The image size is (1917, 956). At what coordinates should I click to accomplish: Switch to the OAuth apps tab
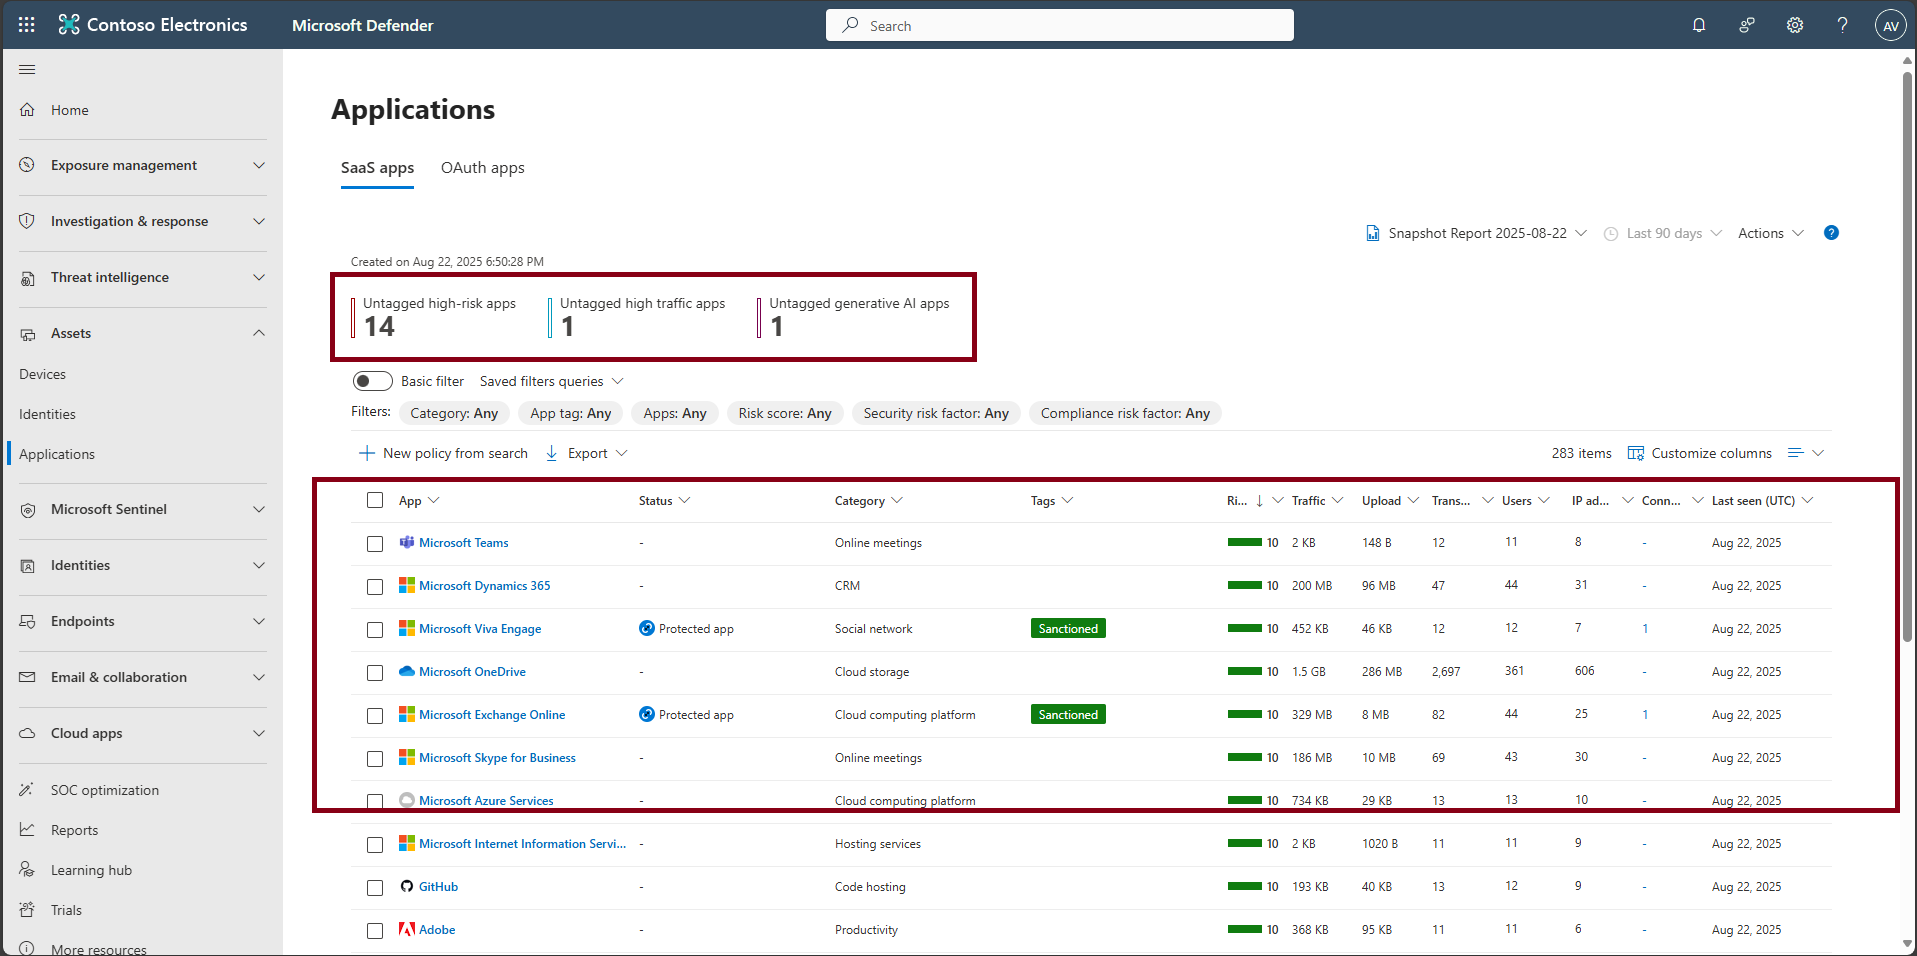483,168
